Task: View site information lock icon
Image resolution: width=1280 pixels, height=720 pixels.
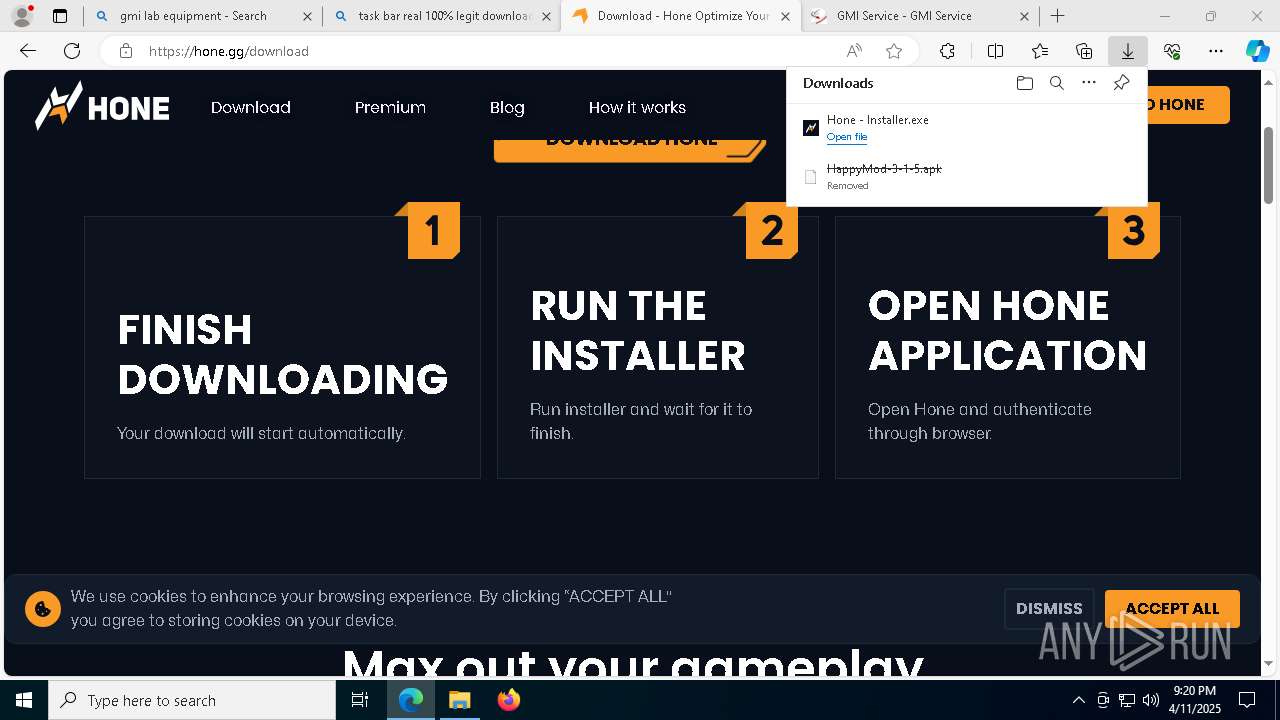Action: (126, 51)
